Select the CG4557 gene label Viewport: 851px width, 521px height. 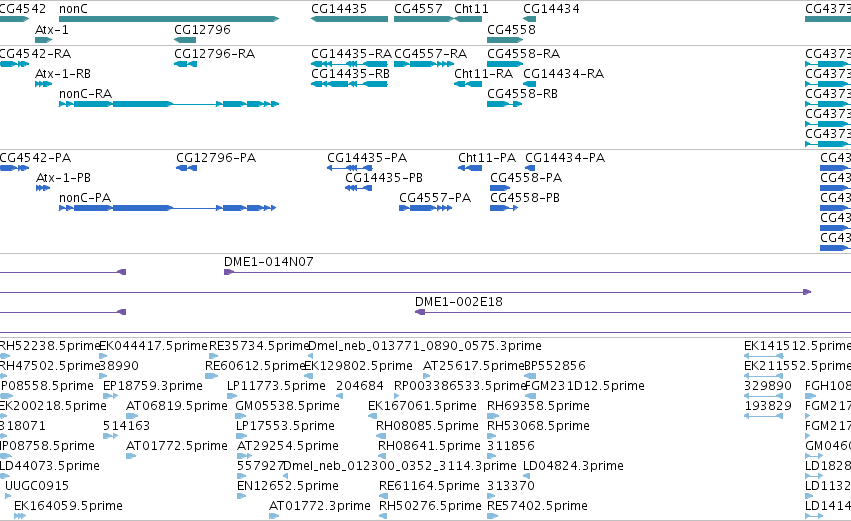418,9
